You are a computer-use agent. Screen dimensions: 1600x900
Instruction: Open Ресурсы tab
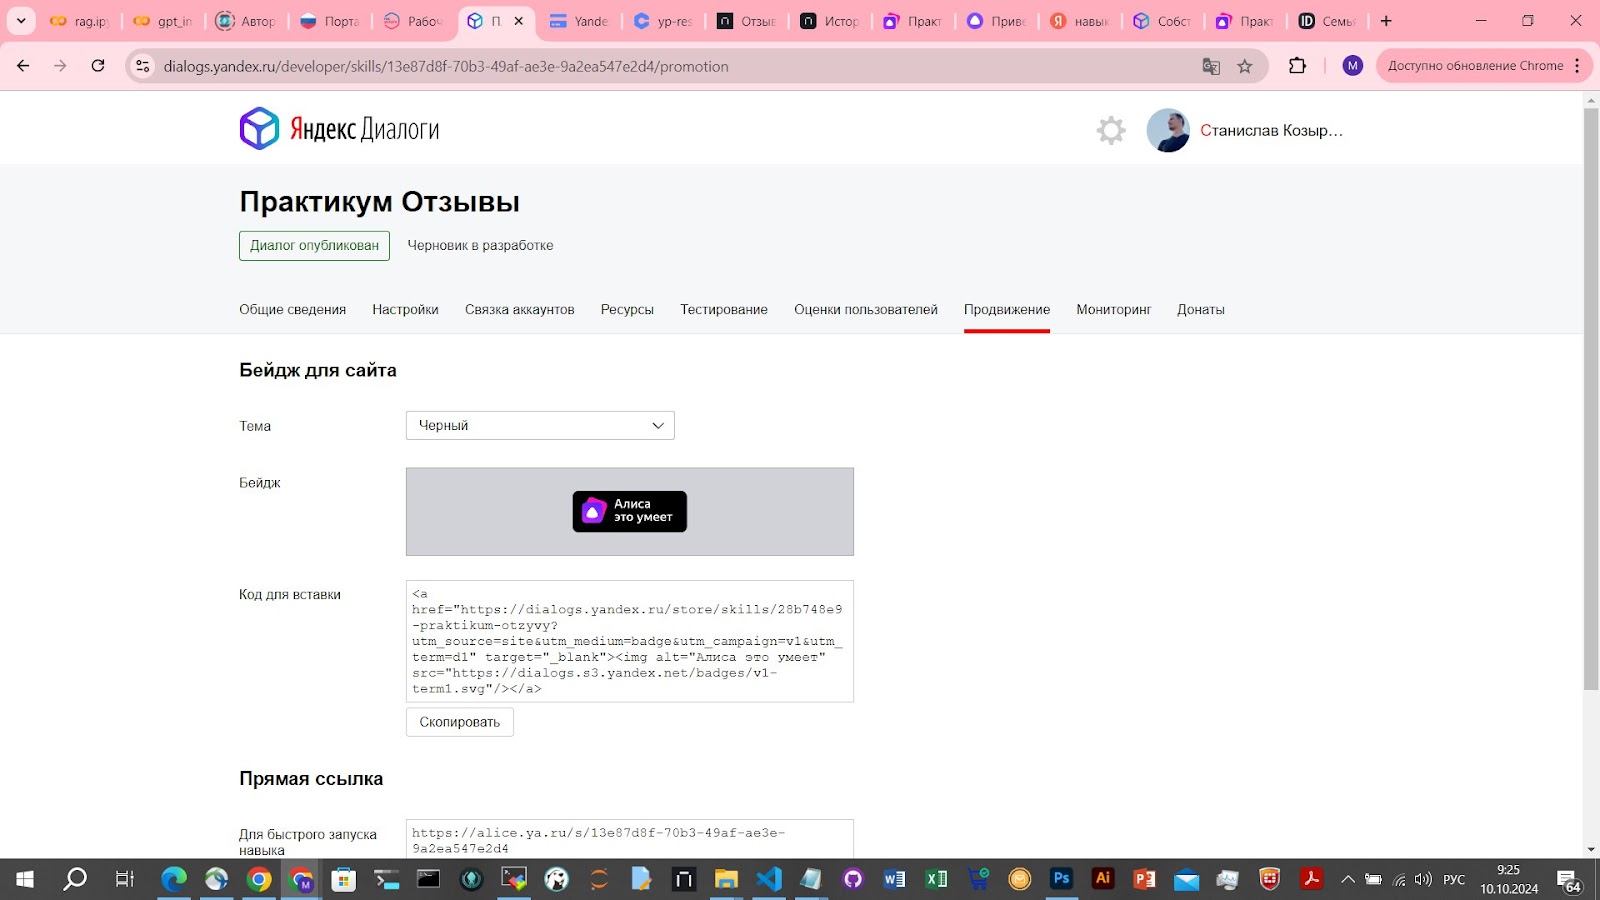point(627,309)
